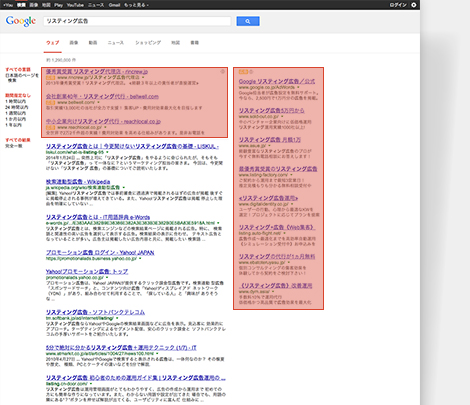
Task: Open the ショッピング tab
Action: pos(148,43)
